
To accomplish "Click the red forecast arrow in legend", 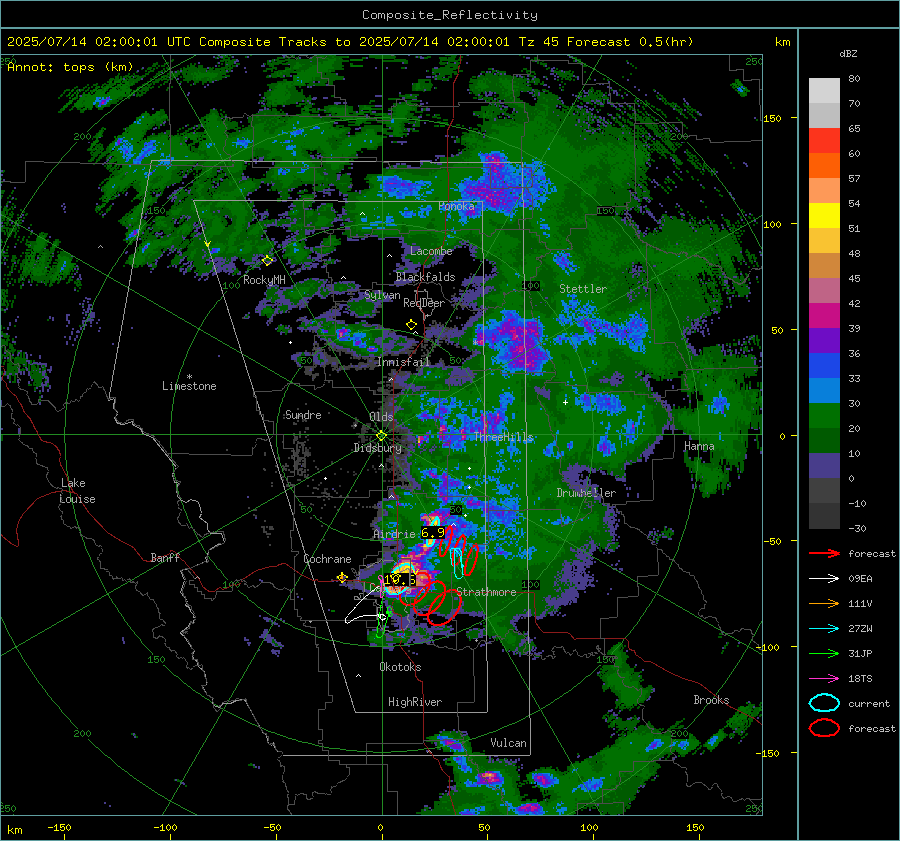I will click(824, 553).
